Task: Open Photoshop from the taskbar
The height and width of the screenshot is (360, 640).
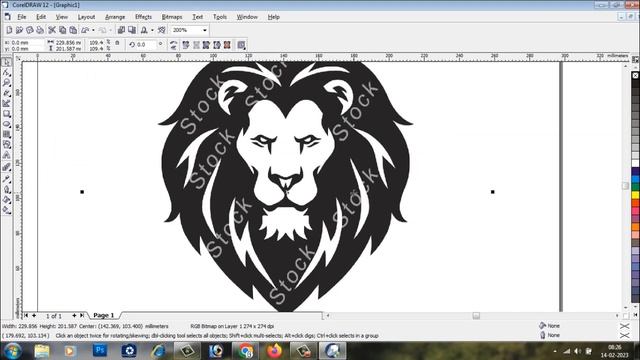Action: pos(100,351)
